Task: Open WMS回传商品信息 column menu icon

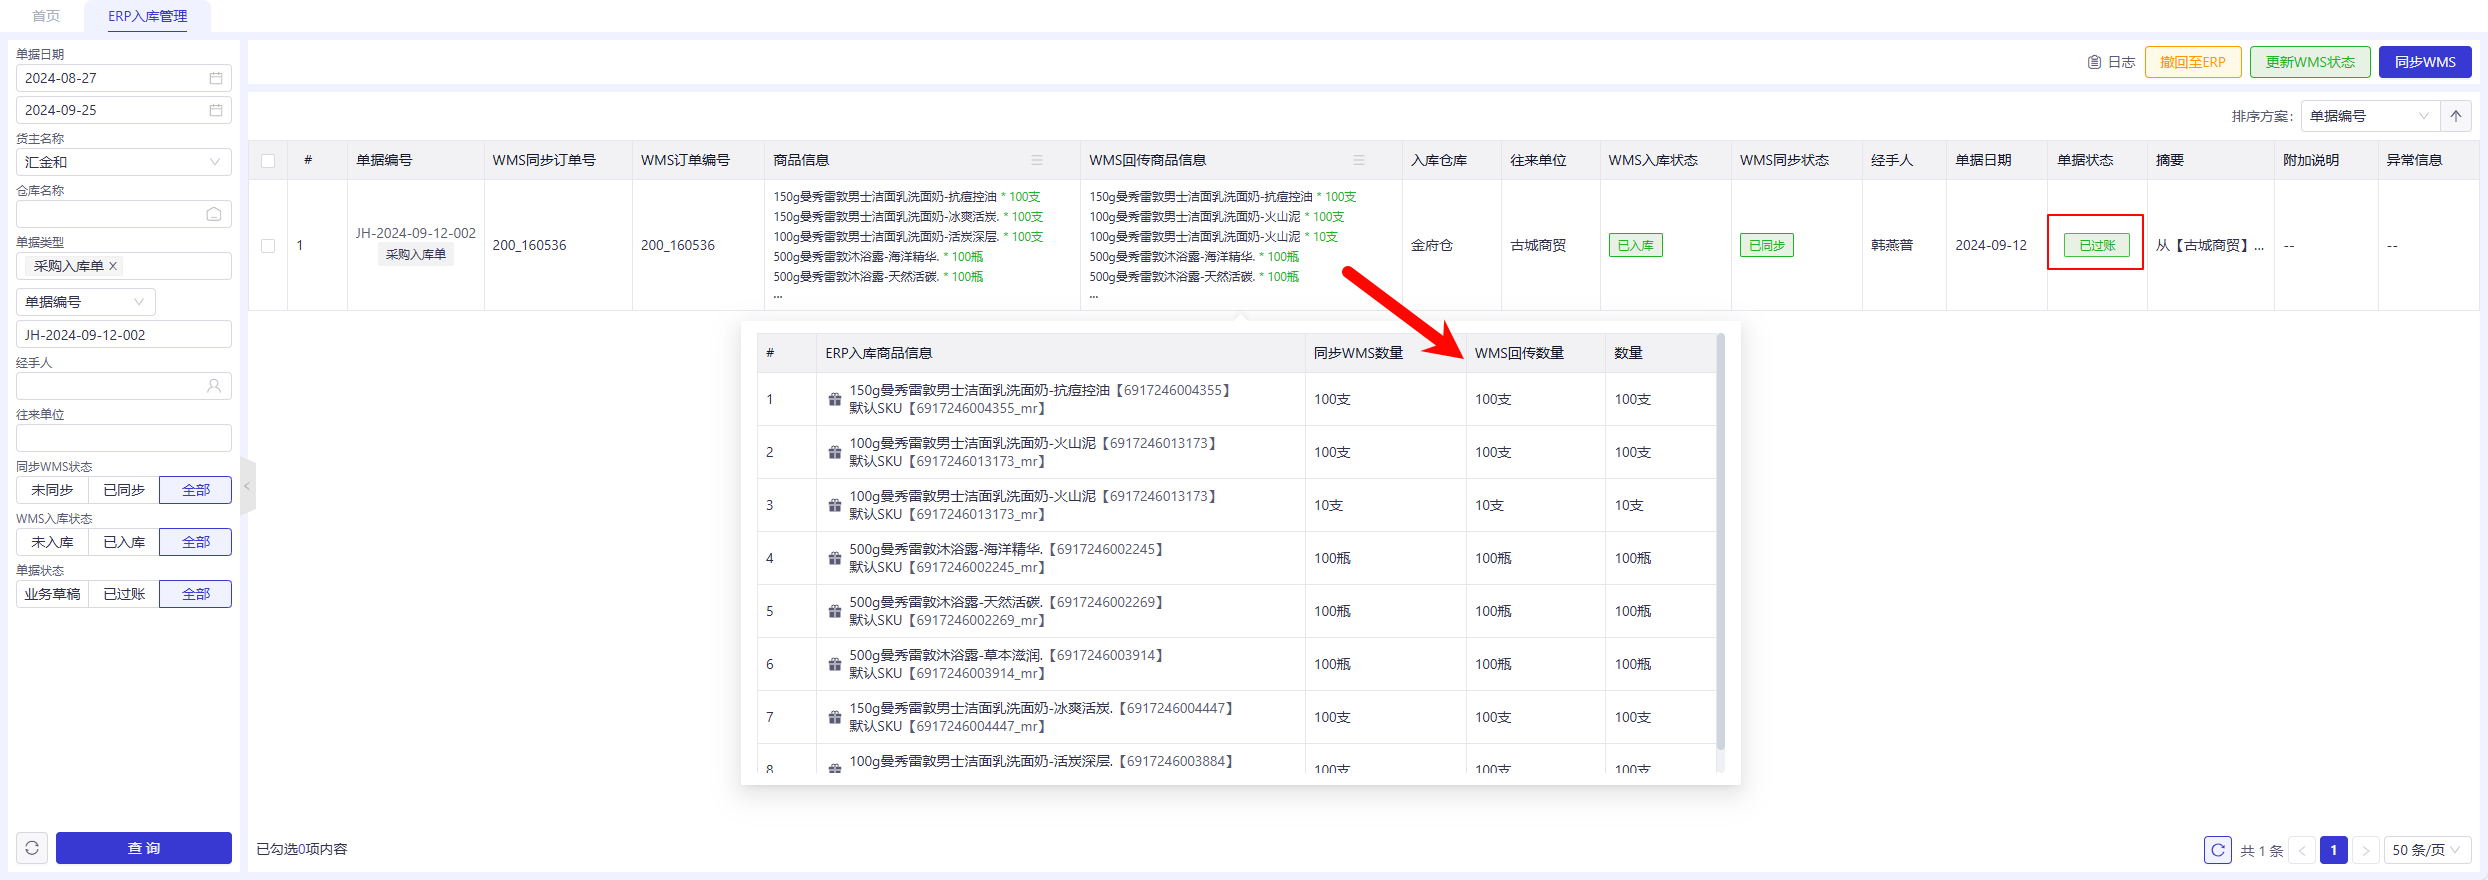Action: (x=1359, y=160)
